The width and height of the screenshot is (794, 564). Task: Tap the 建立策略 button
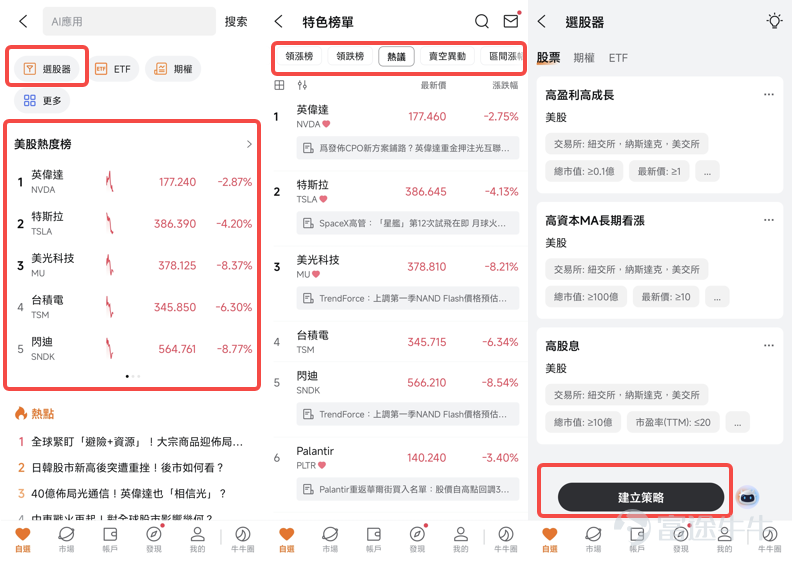641,497
